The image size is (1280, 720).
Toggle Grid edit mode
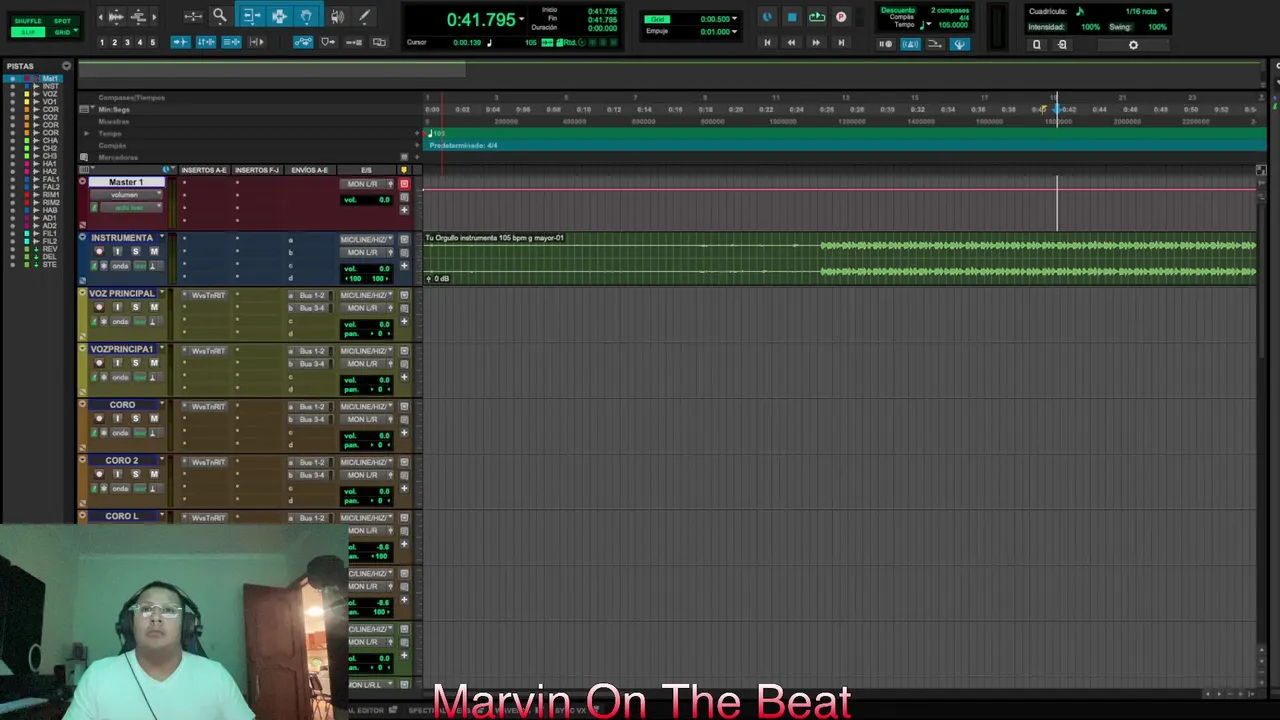point(62,32)
